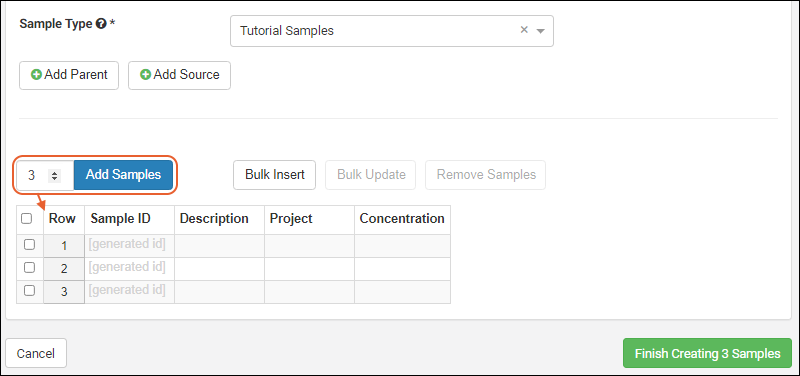This screenshot has width=800, height=376.
Task: Open the Tutorial Samples combo box
Action: (392, 31)
